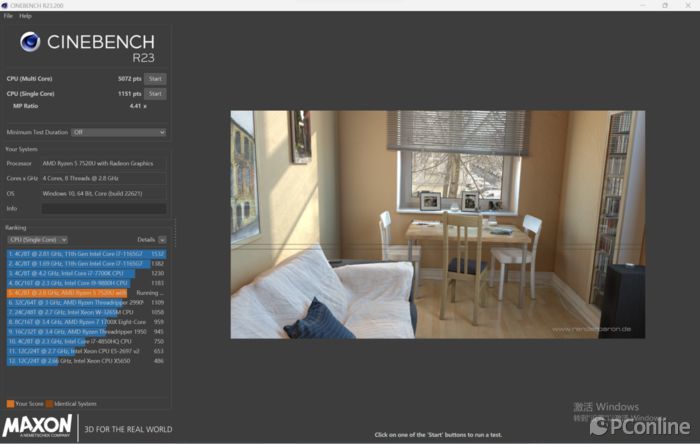
Task: Click the orange Your Score legend swatch
Action: click(10, 404)
